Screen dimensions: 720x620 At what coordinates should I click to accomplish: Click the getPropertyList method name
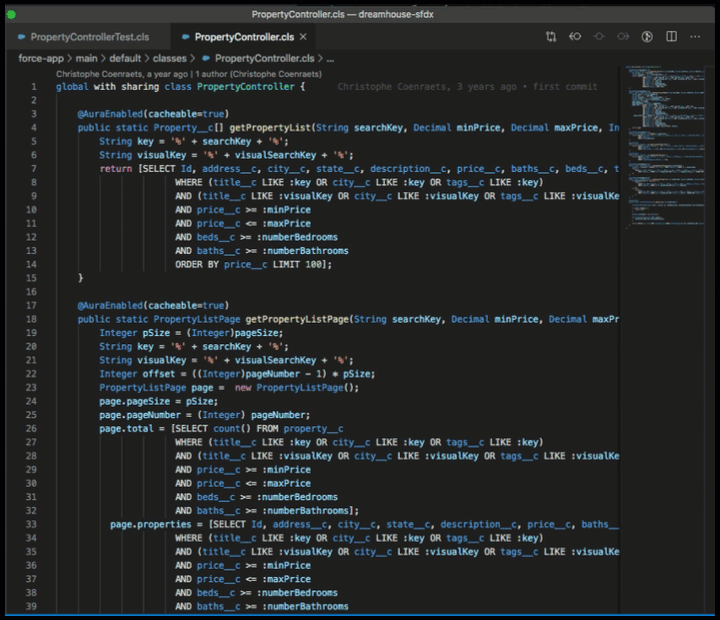point(270,128)
